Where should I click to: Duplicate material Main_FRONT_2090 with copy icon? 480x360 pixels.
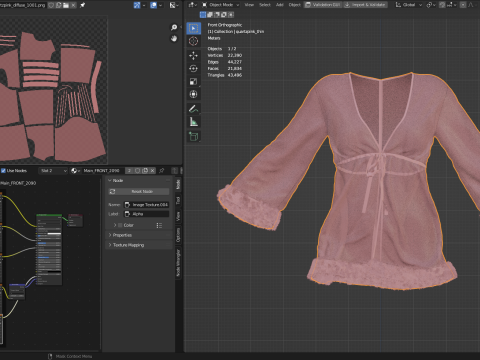pyautogui.click(x=145, y=171)
